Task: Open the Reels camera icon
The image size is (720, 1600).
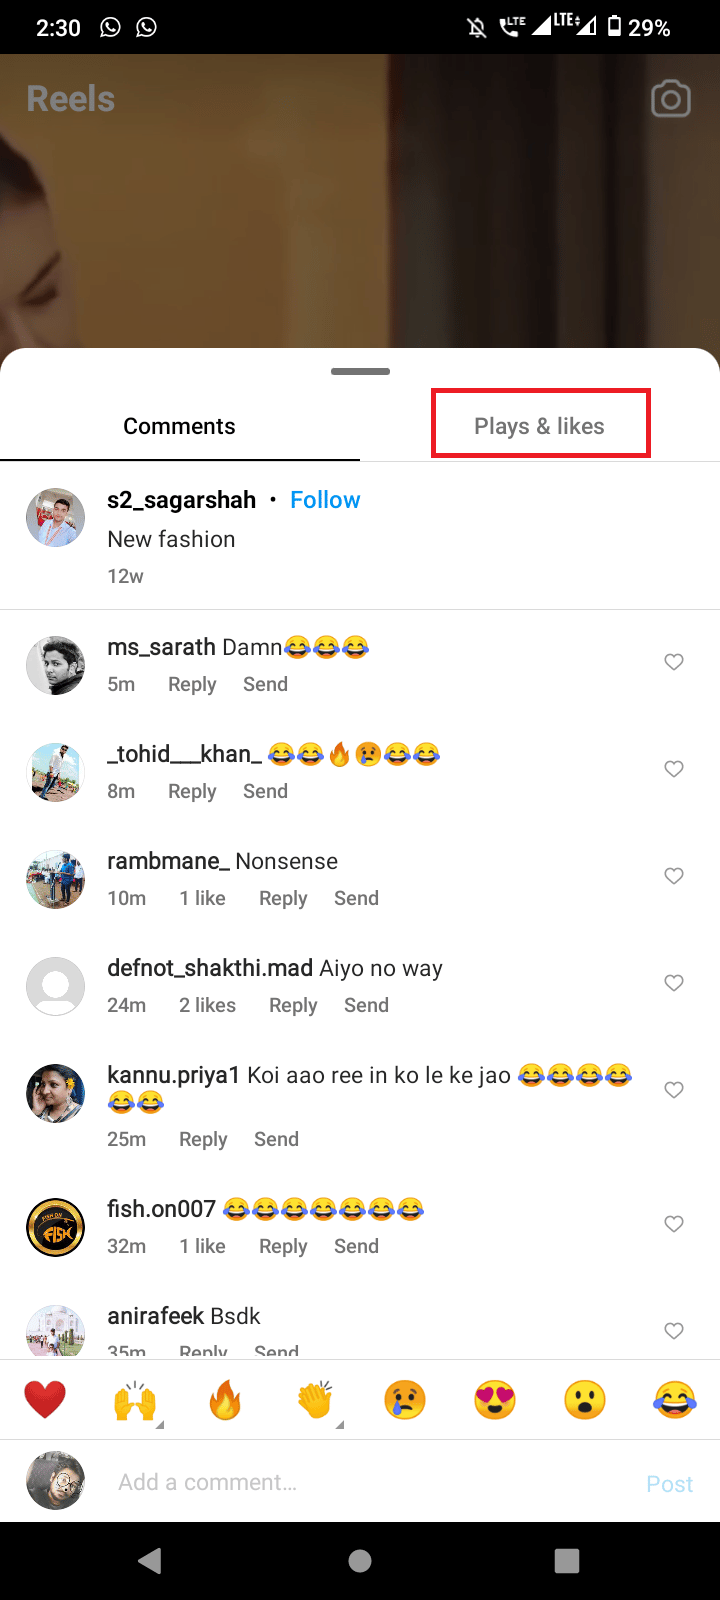Action: pos(670,99)
